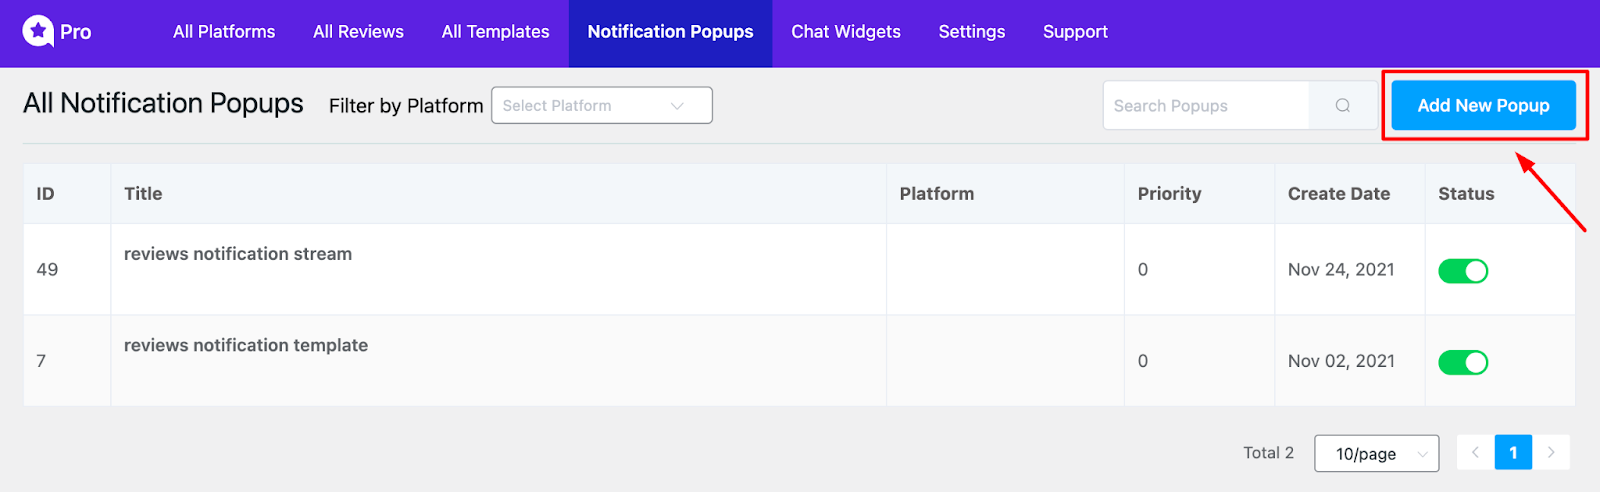Select the Notification Popups tab
The height and width of the screenshot is (492, 1600).
(x=670, y=32)
